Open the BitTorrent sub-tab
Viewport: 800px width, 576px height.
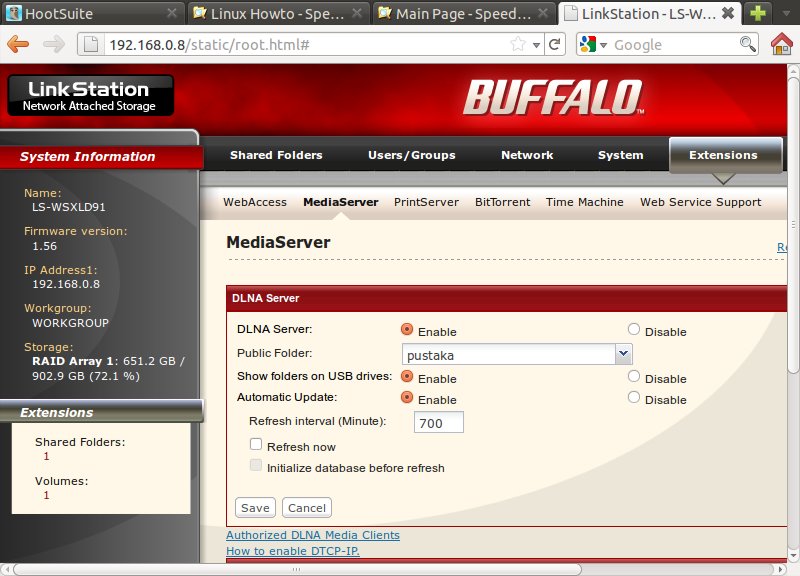point(503,202)
